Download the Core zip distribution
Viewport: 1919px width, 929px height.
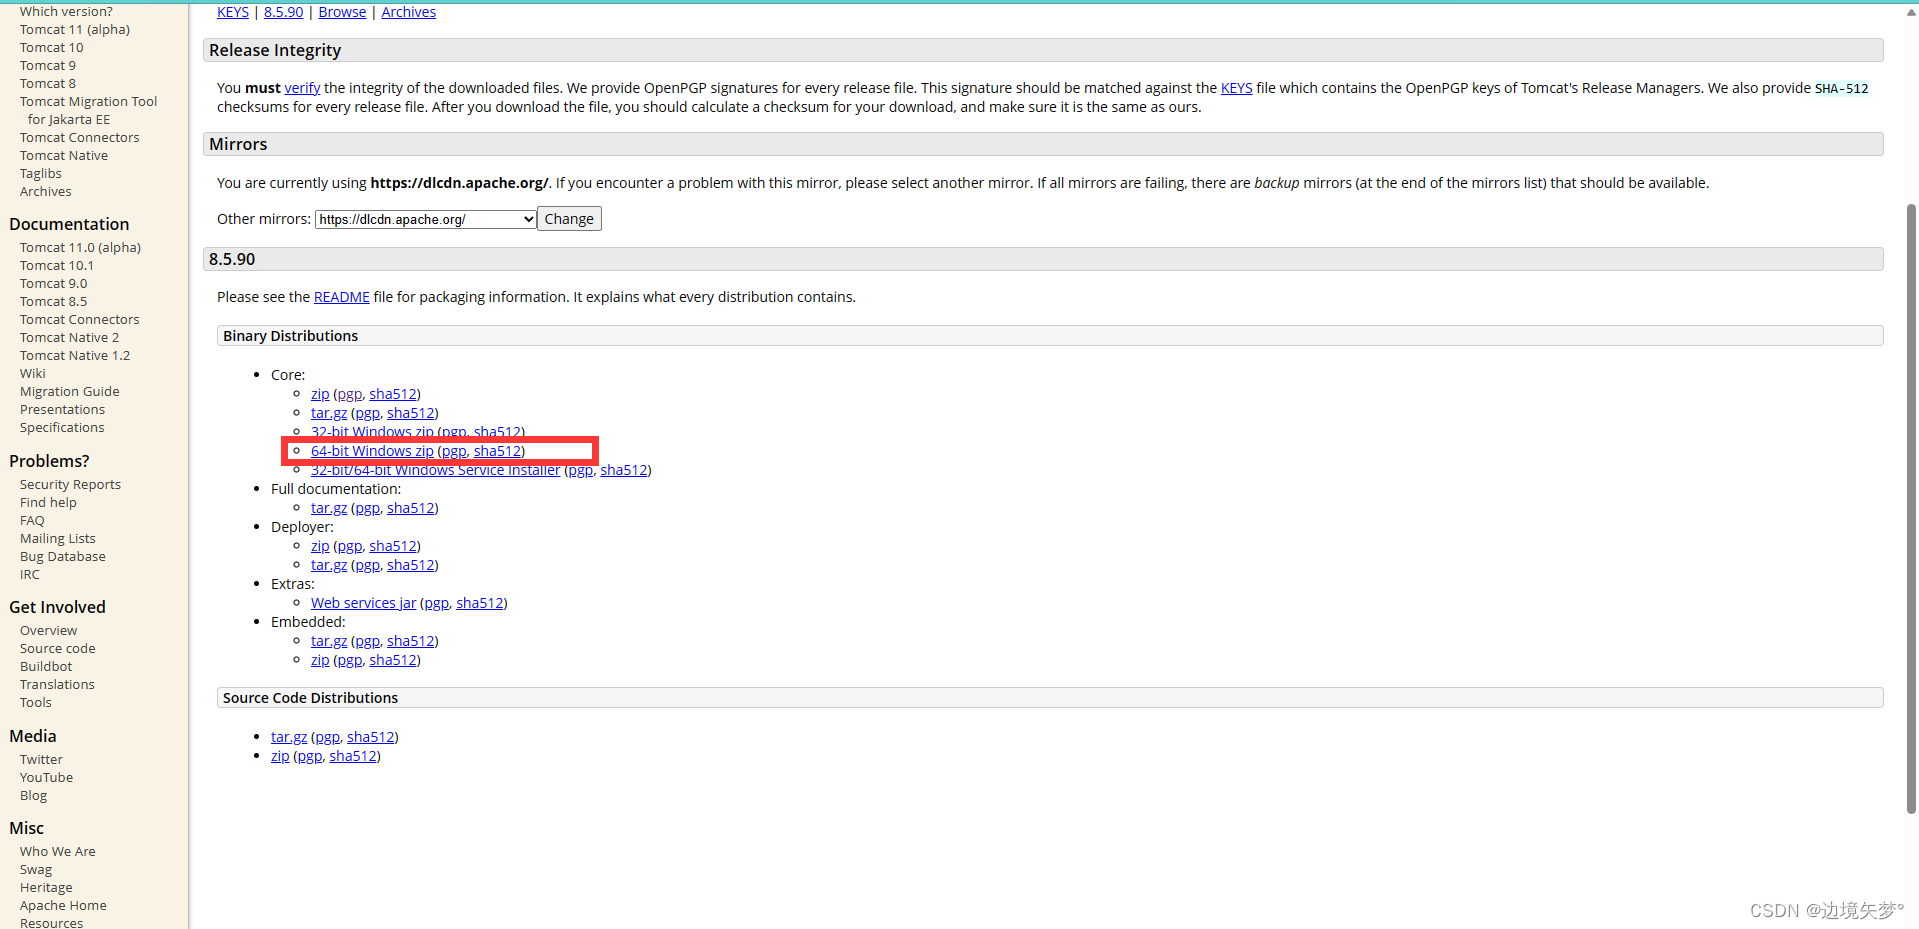[320, 394]
